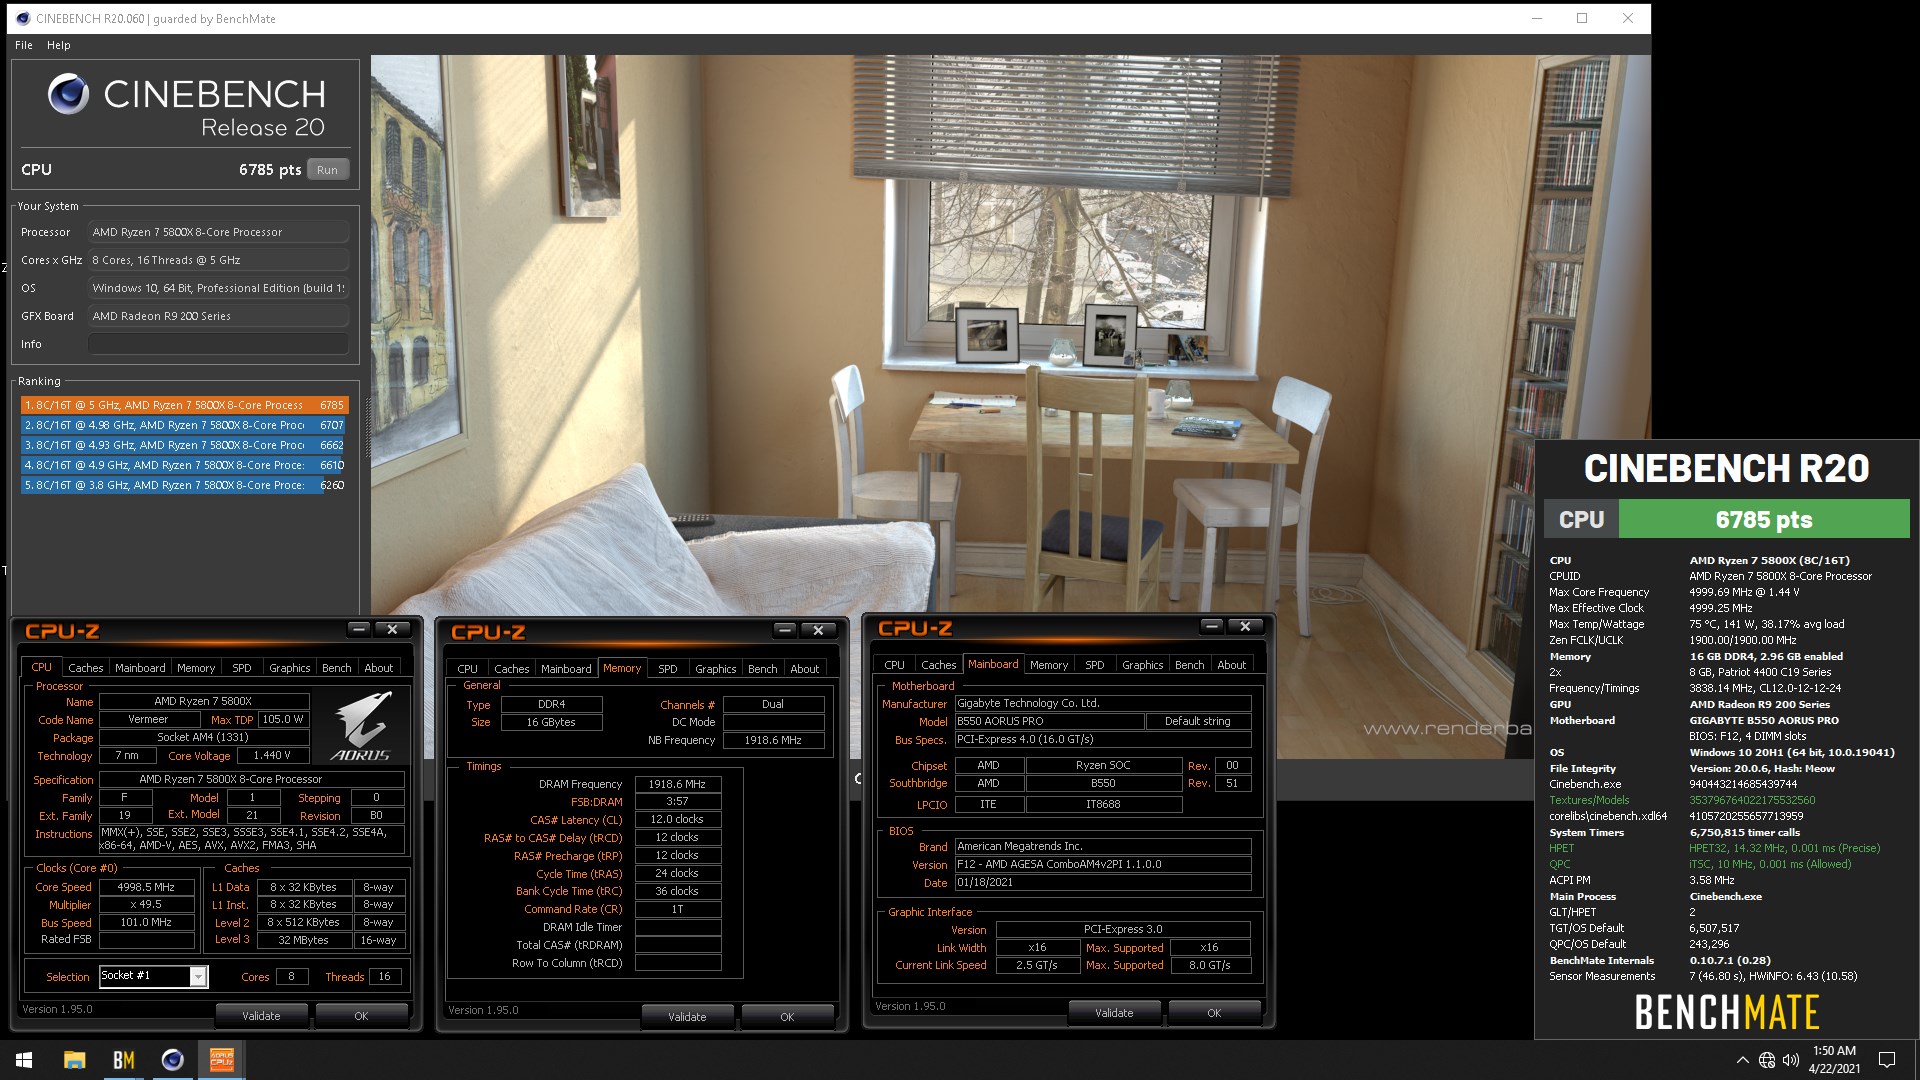Click the BENCHMATE logo at panel bottom
This screenshot has width=1920, height=1080.
[x=1727, y=1012]
